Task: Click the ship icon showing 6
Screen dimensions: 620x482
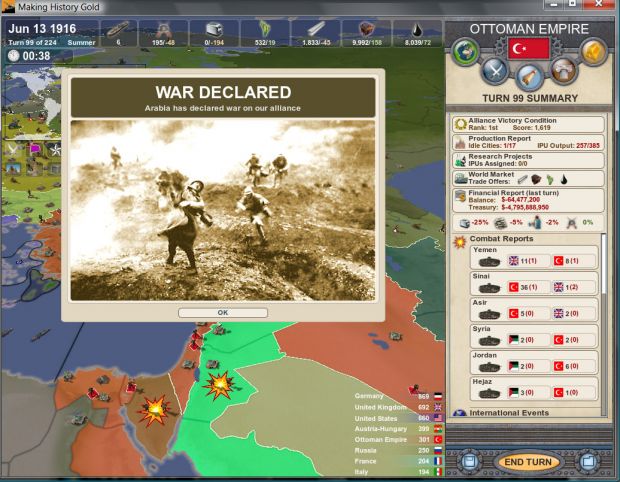Action: click(x=118, y=30)
